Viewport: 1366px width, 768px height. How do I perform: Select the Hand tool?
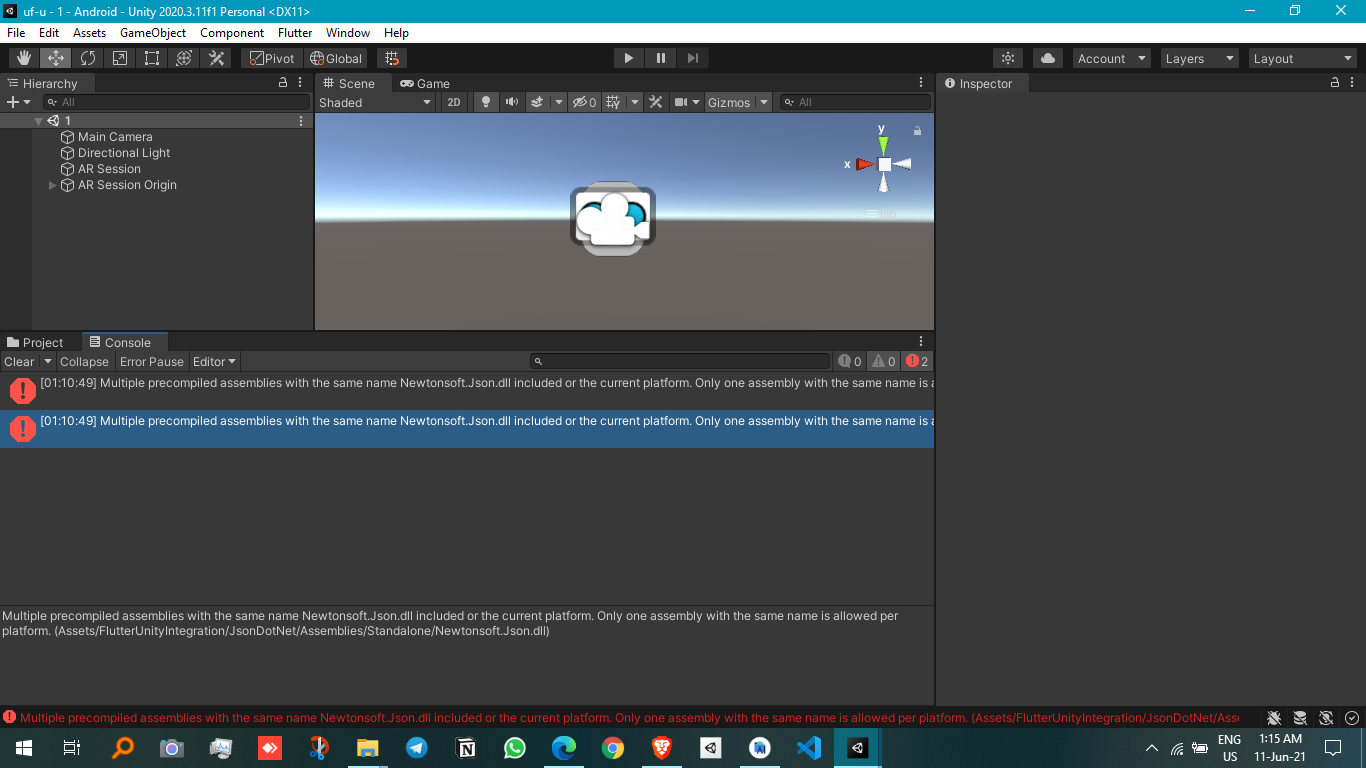tap(22, 57)
